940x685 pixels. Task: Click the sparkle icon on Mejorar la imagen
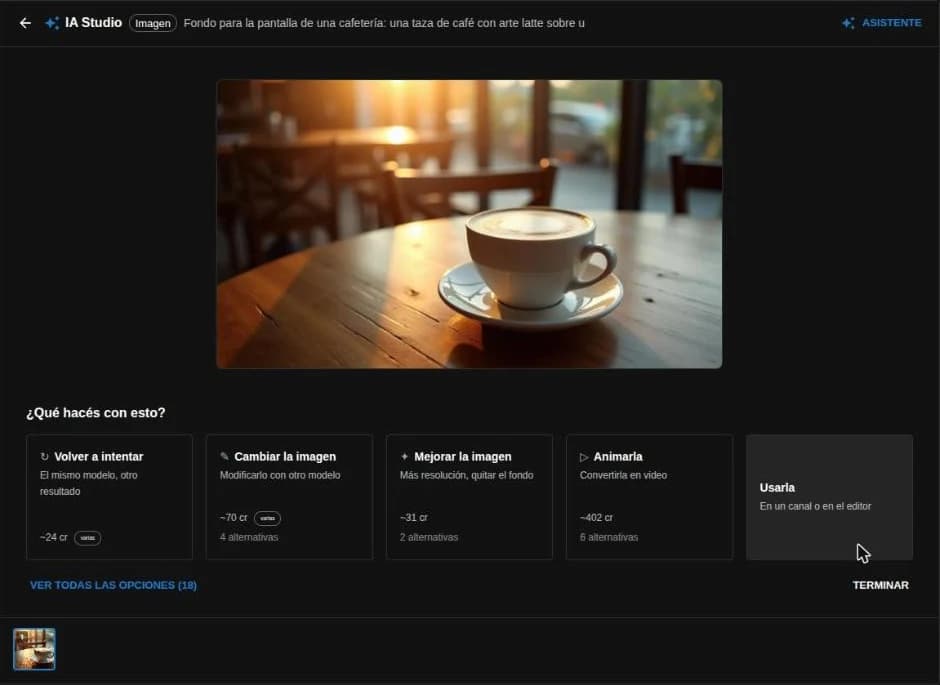point(404,457)
